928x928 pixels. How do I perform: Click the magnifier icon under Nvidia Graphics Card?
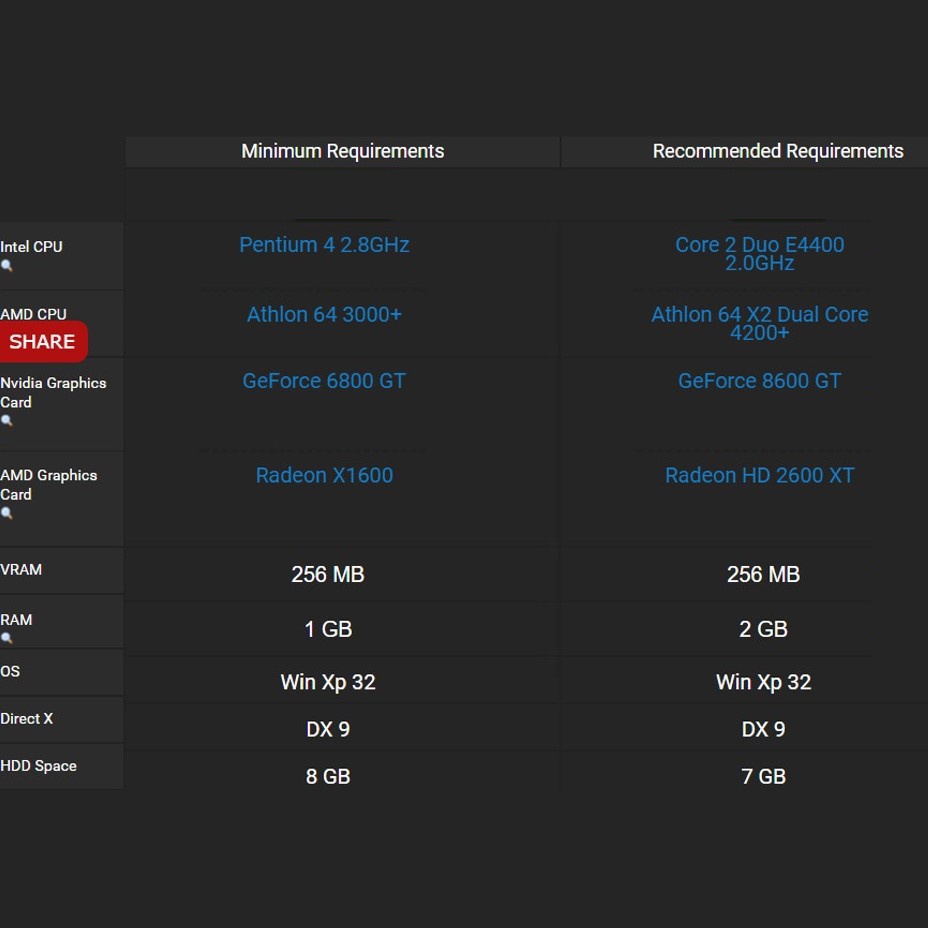pyautogui.click(x=7, y=421)
